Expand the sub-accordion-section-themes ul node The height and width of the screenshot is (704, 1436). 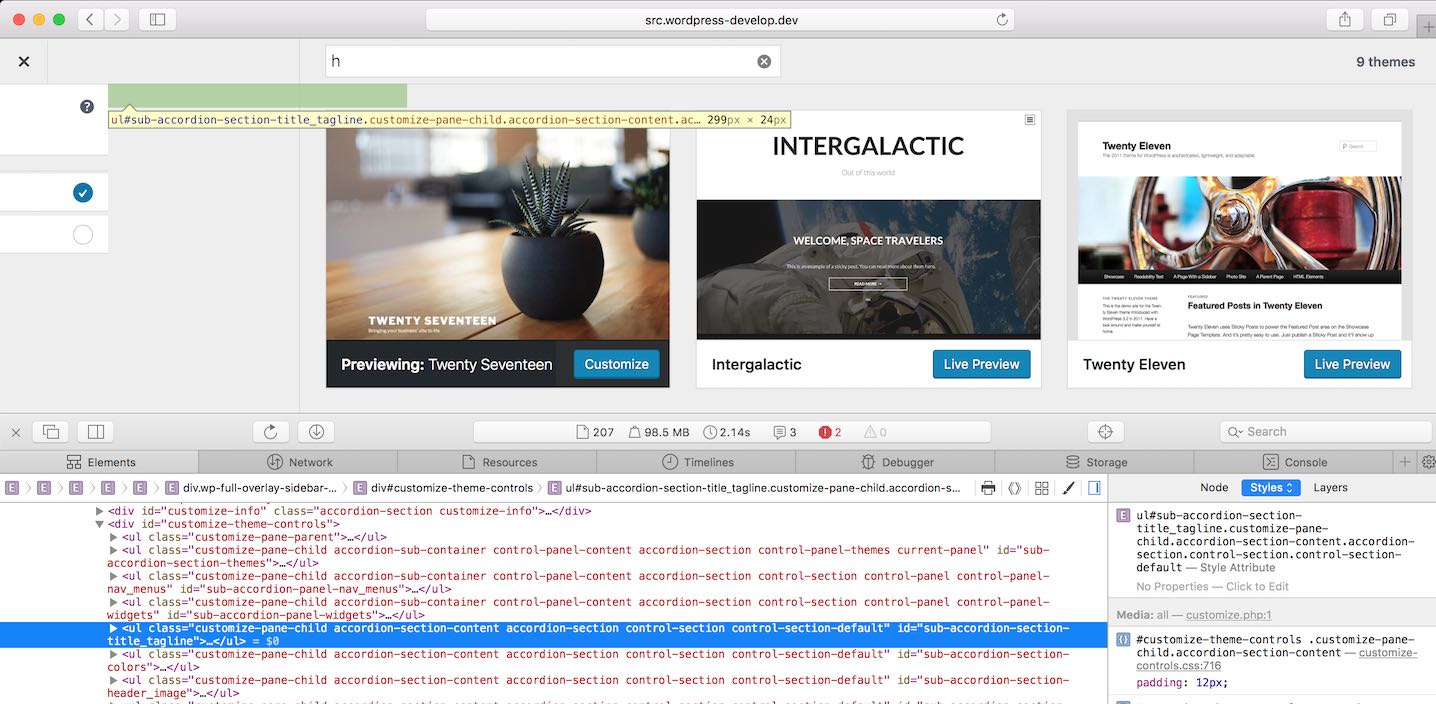[114, 550]
